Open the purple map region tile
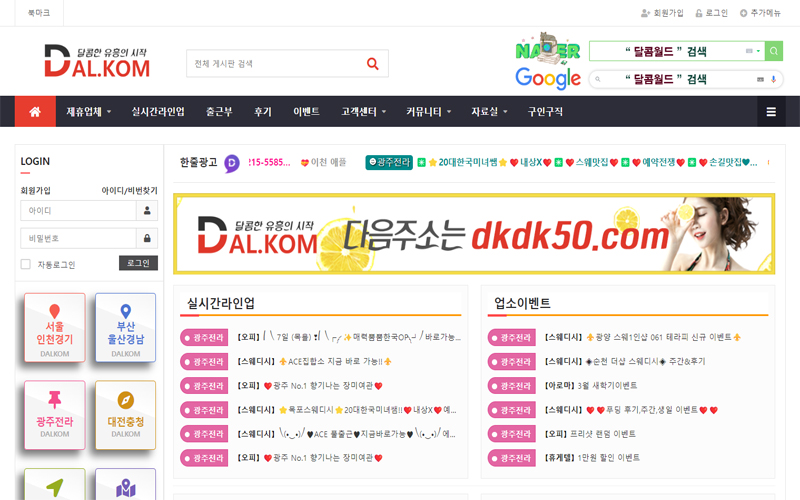The height and width of the screenshot is (500, 800). (x=126, y=484)
